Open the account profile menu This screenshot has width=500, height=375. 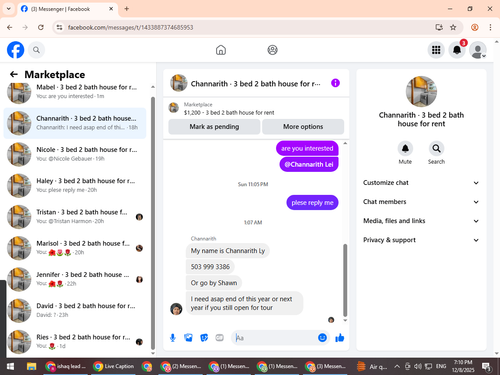point(478,50)
